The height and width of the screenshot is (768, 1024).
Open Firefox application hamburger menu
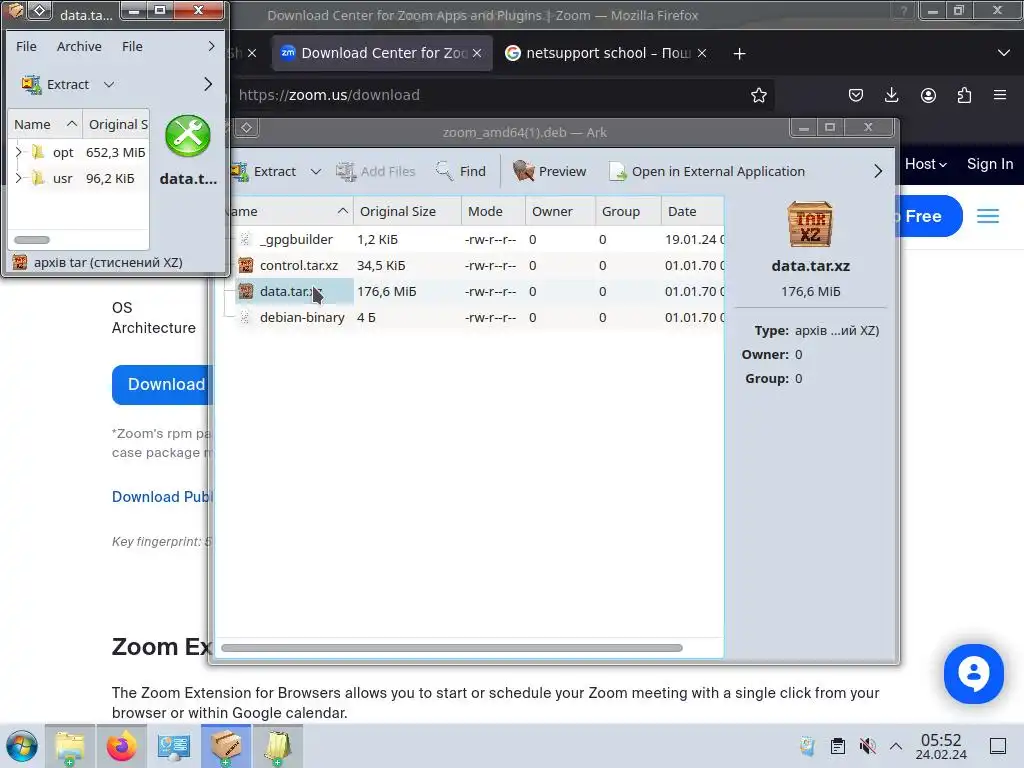(1000, 95)
